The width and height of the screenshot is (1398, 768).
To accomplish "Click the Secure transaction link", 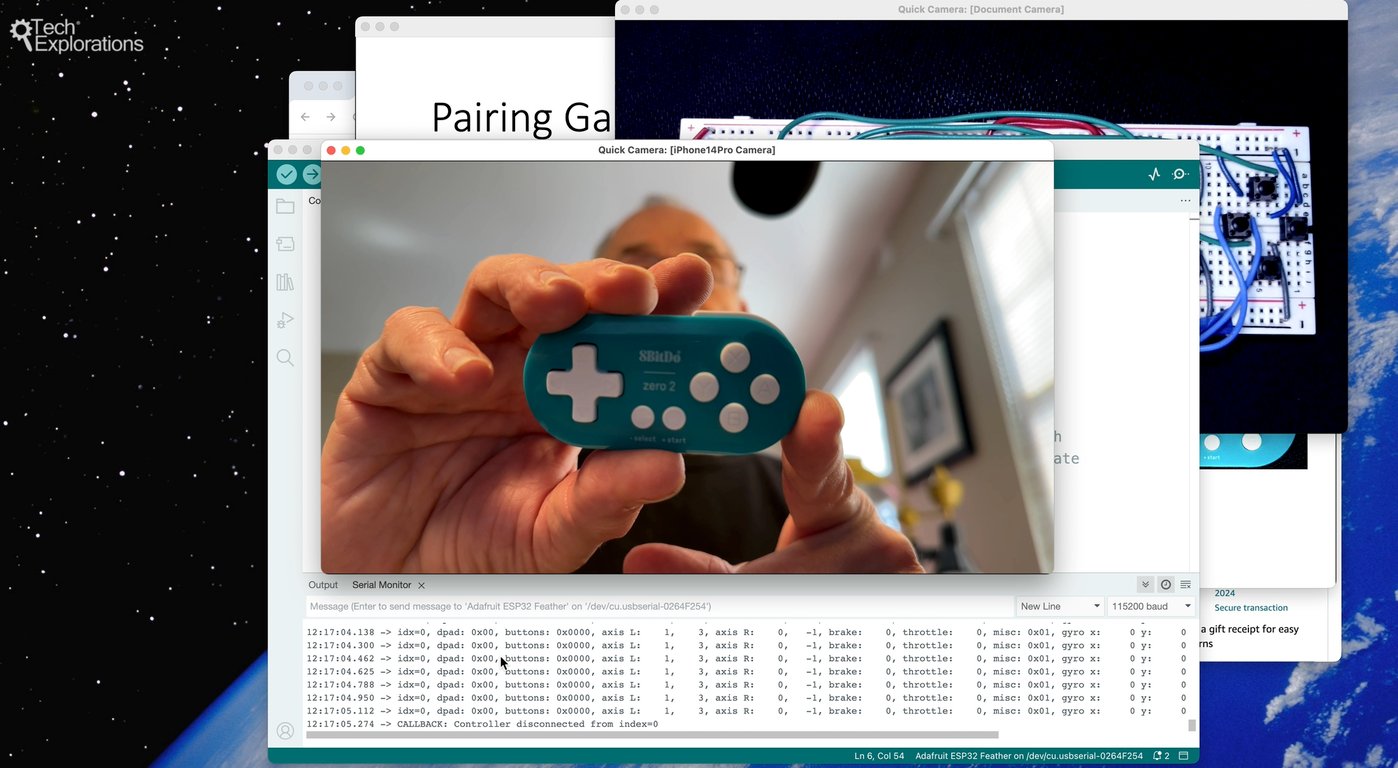I will tap(1251, 608).
